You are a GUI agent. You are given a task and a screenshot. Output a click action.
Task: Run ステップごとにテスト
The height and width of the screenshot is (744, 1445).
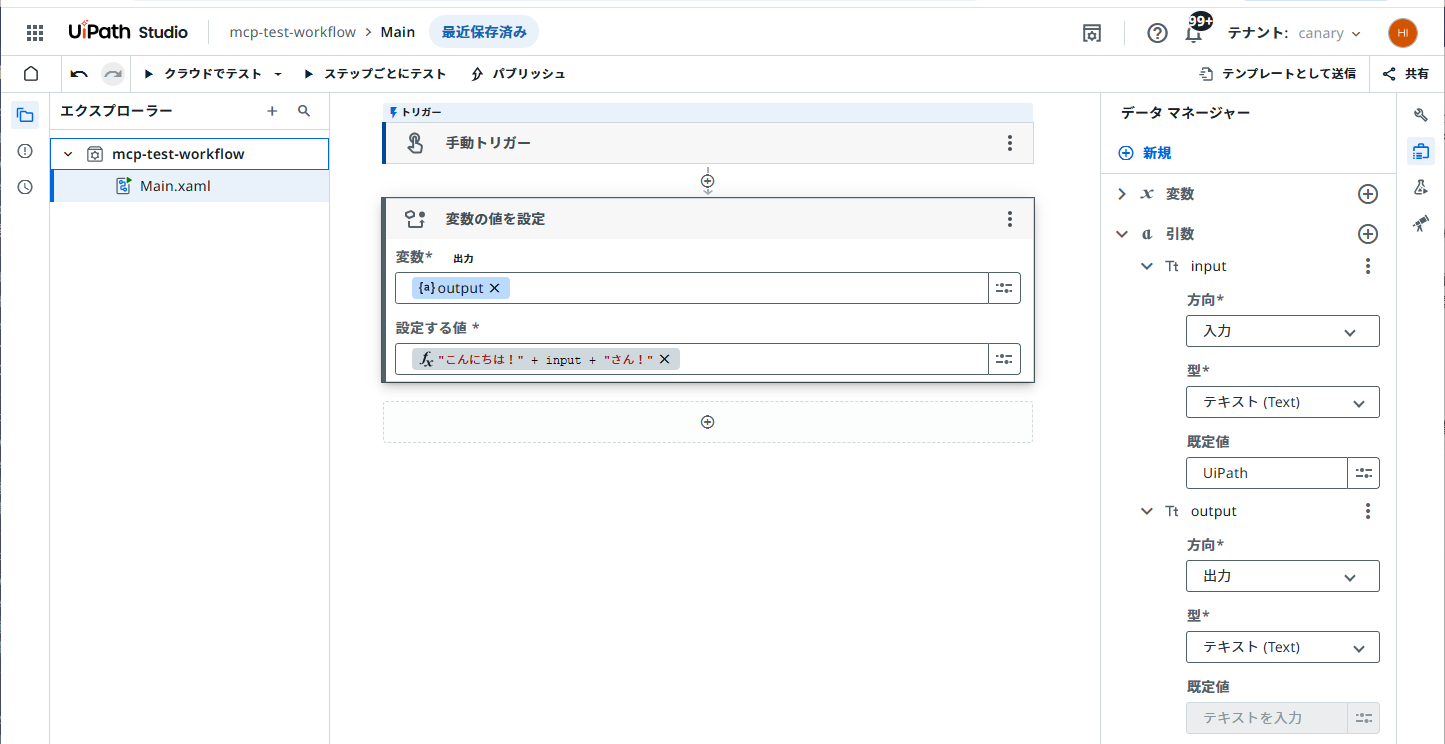[375, 74]
